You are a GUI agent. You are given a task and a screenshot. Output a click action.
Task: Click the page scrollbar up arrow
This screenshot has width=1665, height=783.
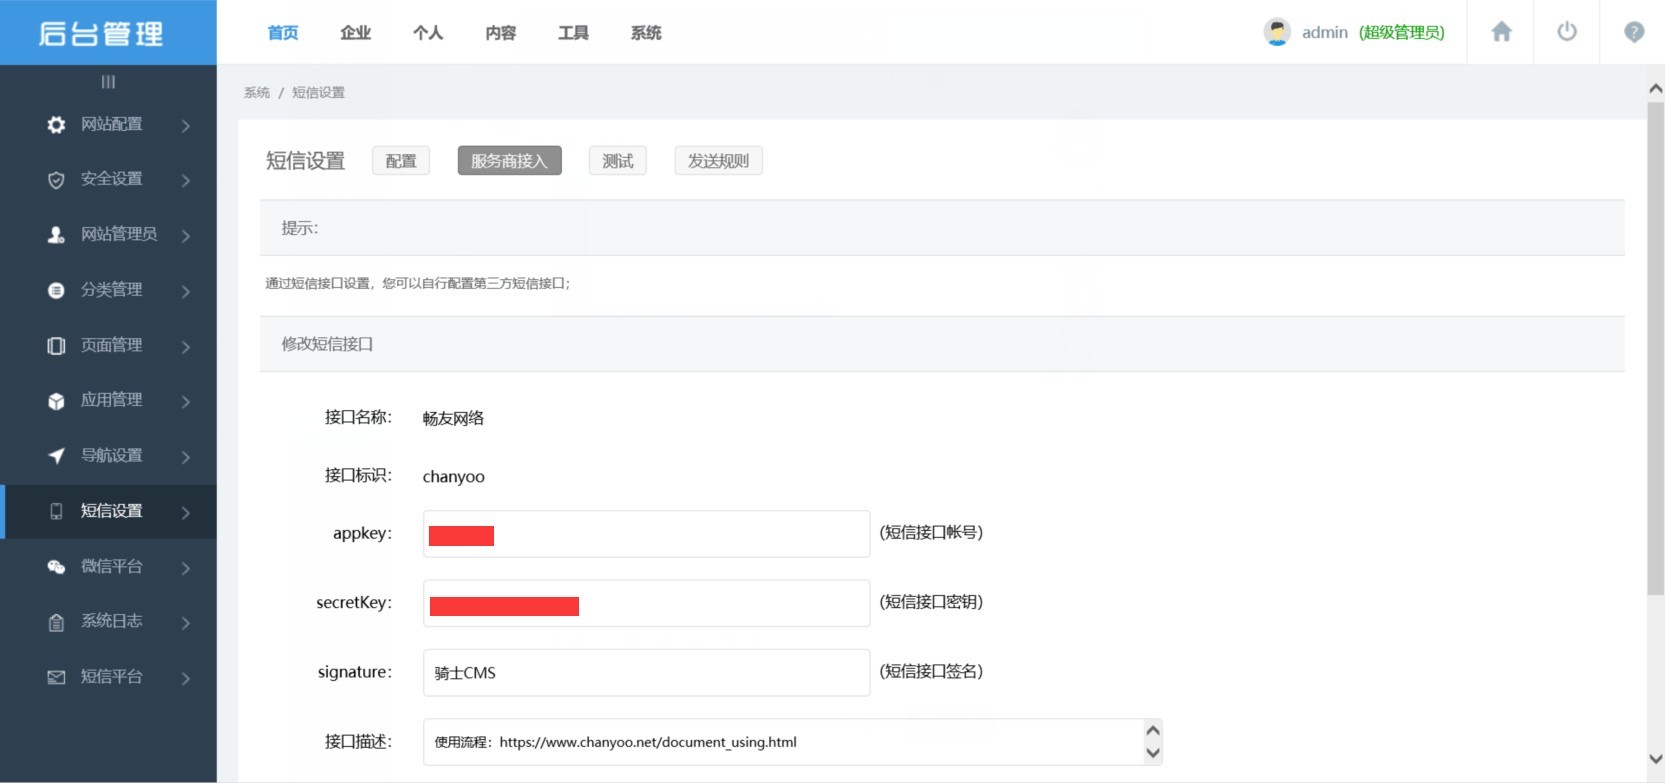coord(1655,89)
